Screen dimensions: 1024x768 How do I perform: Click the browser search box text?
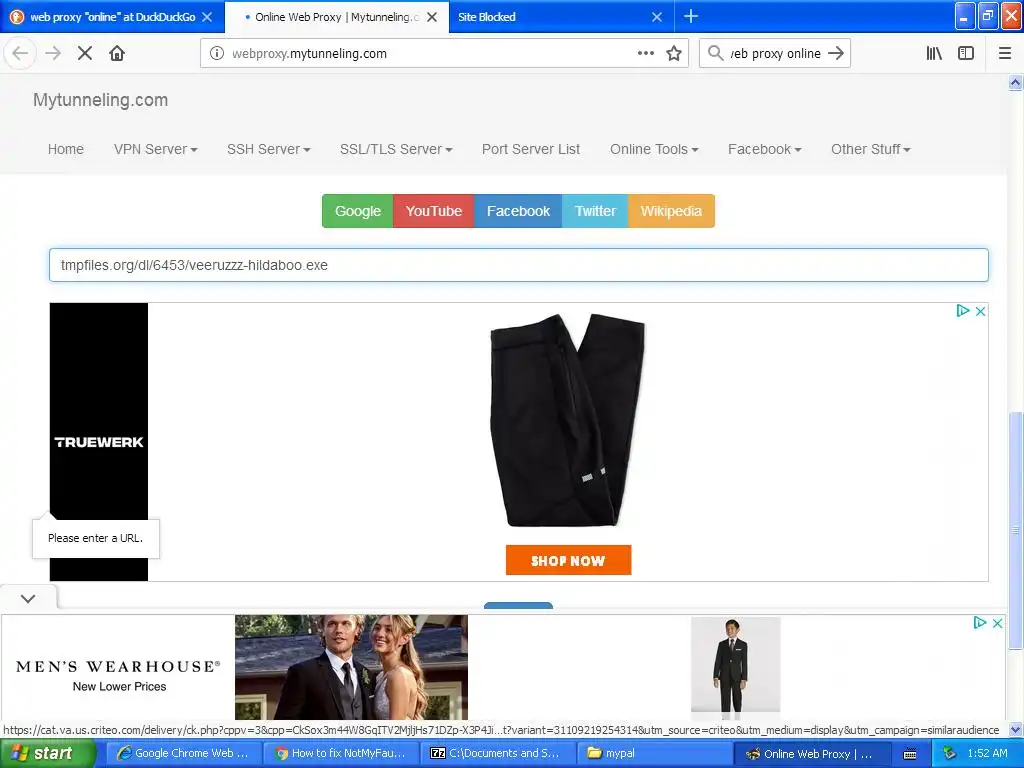[775, 53]
